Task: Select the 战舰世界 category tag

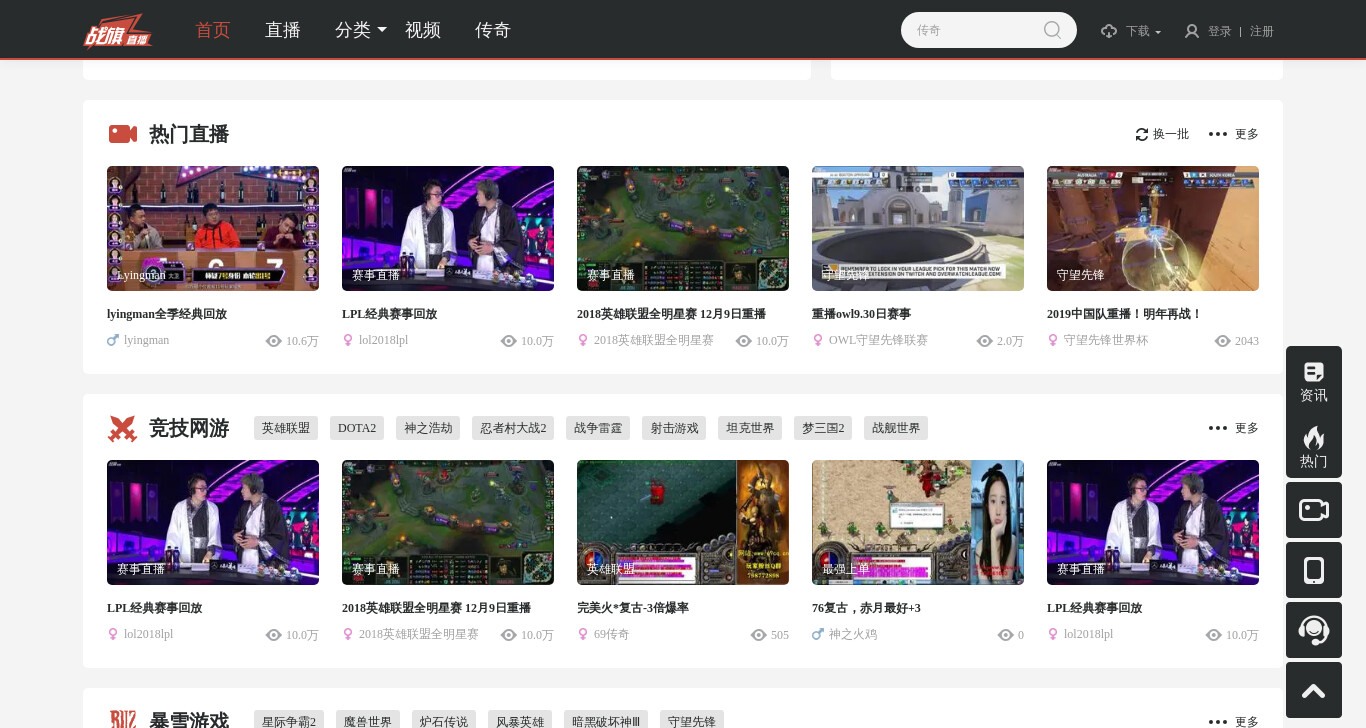Action: point(896,428)
